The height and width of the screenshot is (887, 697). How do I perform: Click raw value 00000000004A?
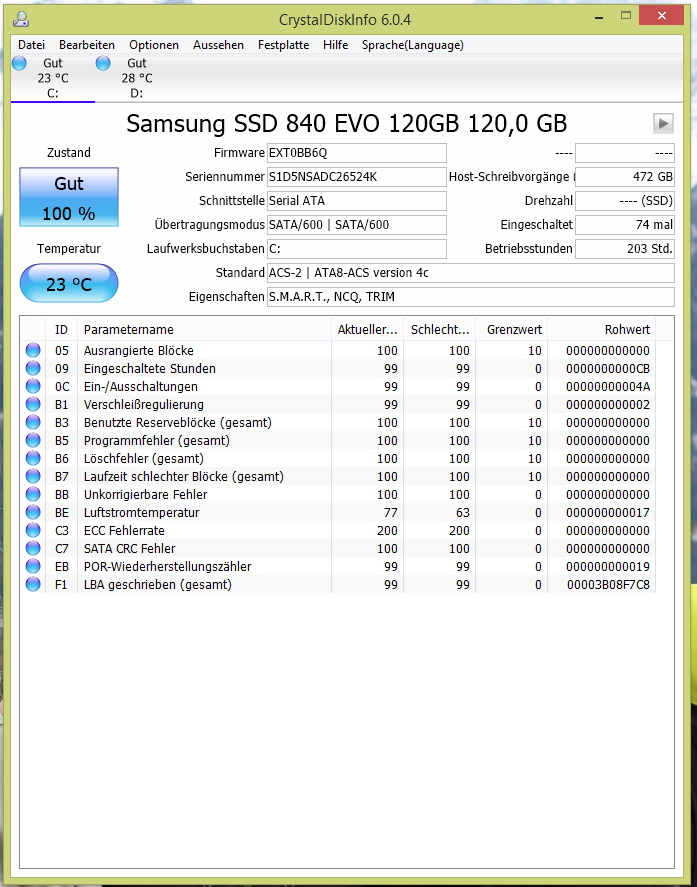608,386
